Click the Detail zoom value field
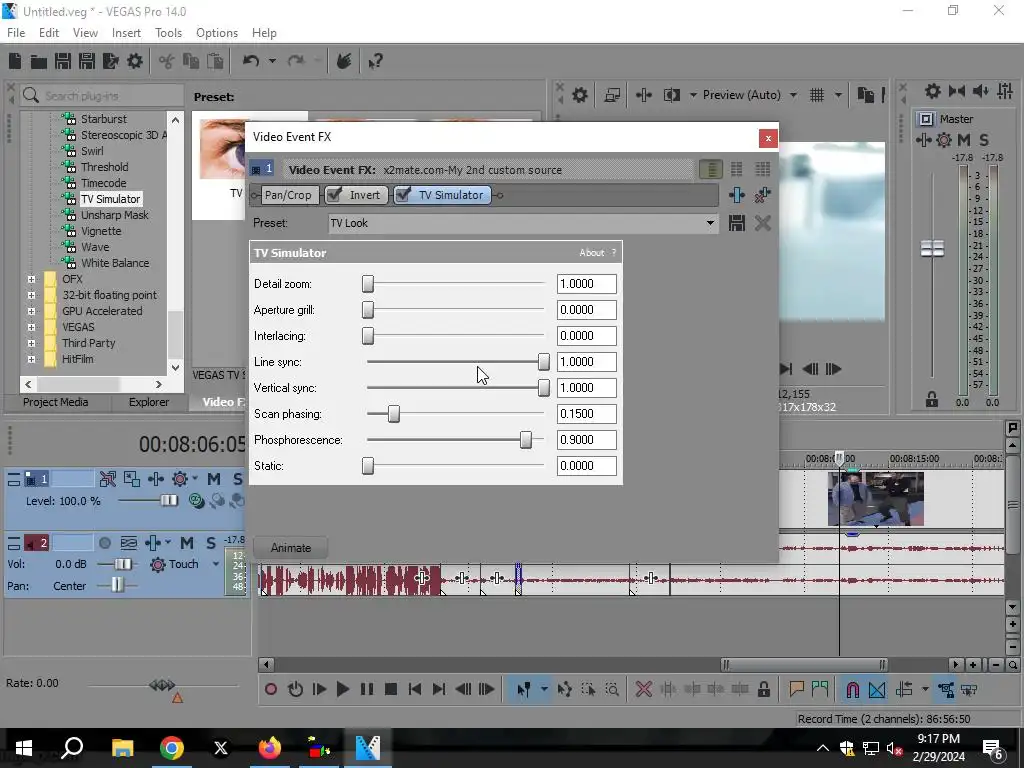Image resolution: width=1024 pixels, height=768 pixels. pos(586,284)
